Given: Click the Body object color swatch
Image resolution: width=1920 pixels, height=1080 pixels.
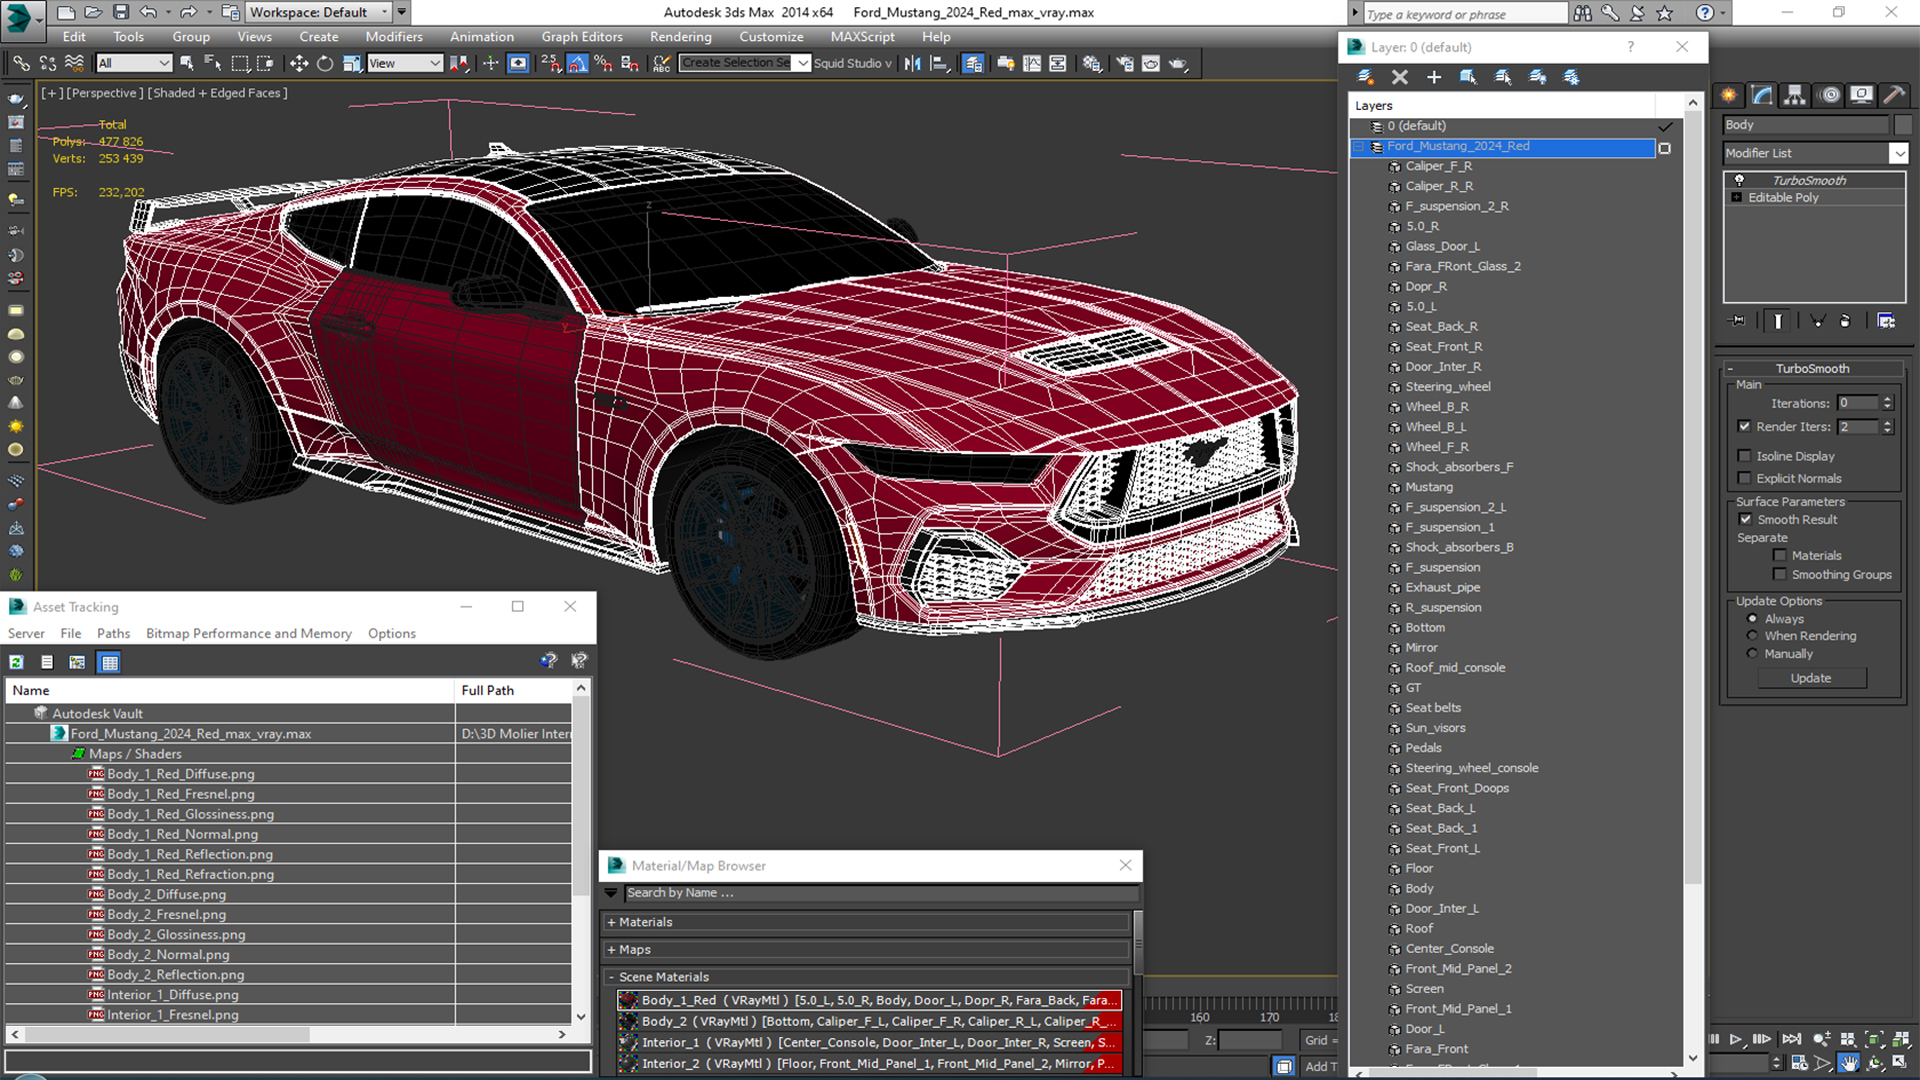Looking at the screenshot, I should [x=1903, y=125].
